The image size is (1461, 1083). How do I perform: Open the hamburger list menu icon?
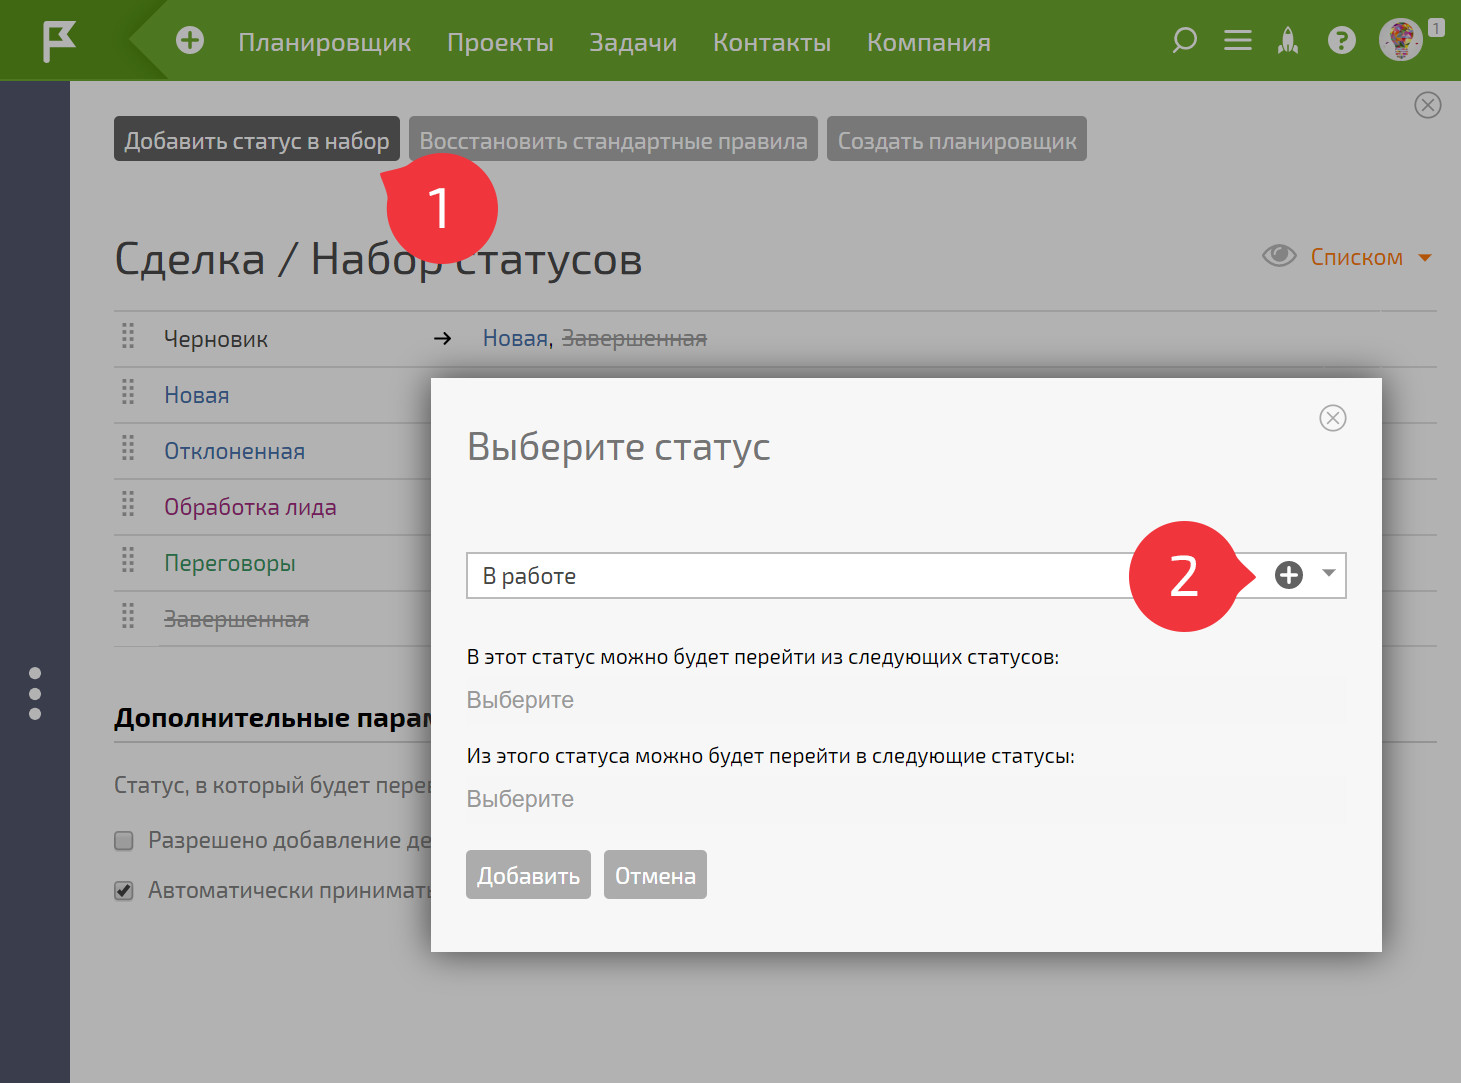(x=1238, y=41)
